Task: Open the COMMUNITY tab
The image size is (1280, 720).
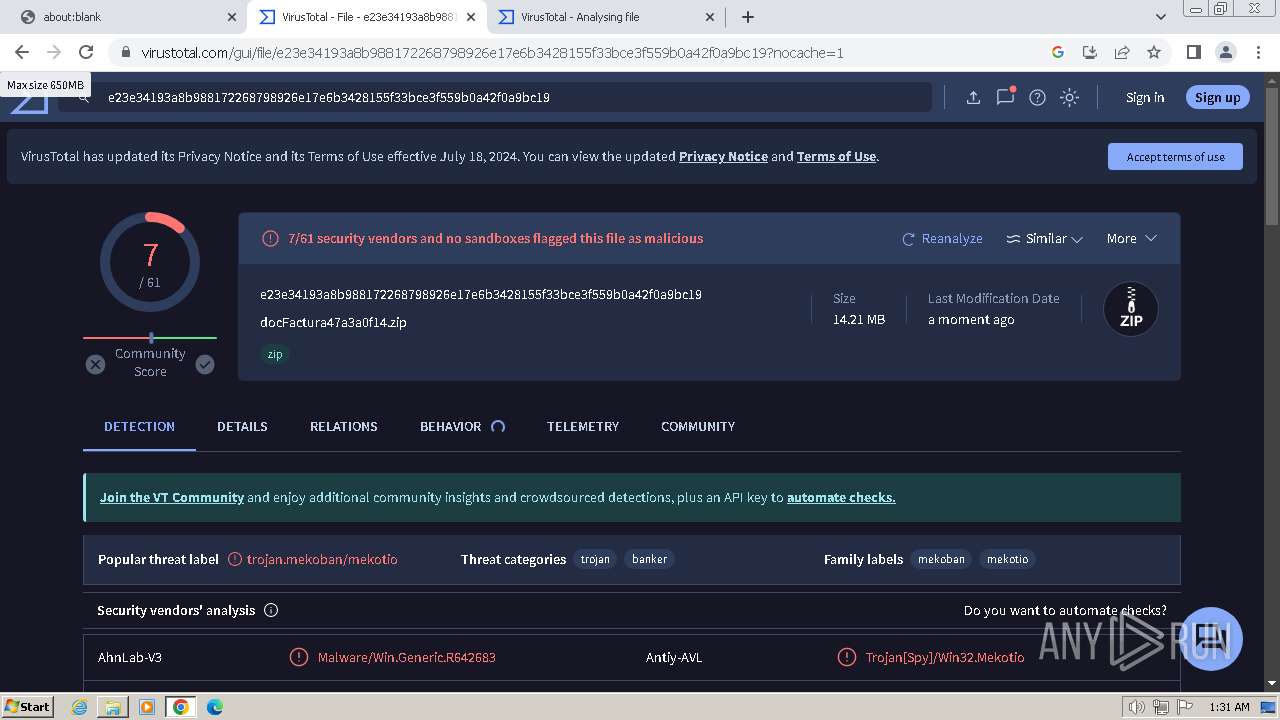Action: pyautogui.click(x=698, y=426)
